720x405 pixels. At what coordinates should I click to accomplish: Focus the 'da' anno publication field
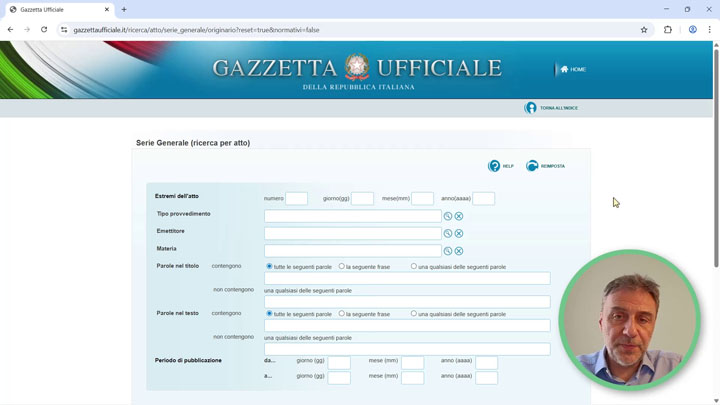coord(486,362)
